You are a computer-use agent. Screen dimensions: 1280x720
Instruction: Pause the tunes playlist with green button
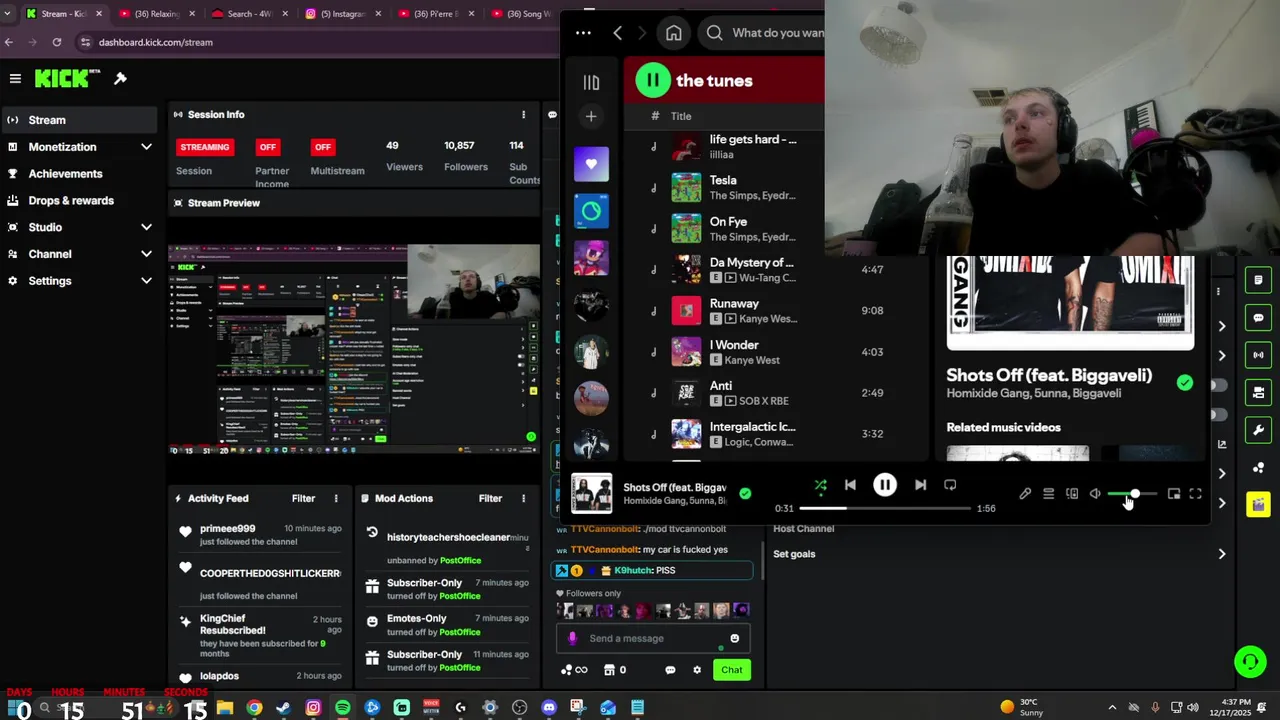coord(653,80)
